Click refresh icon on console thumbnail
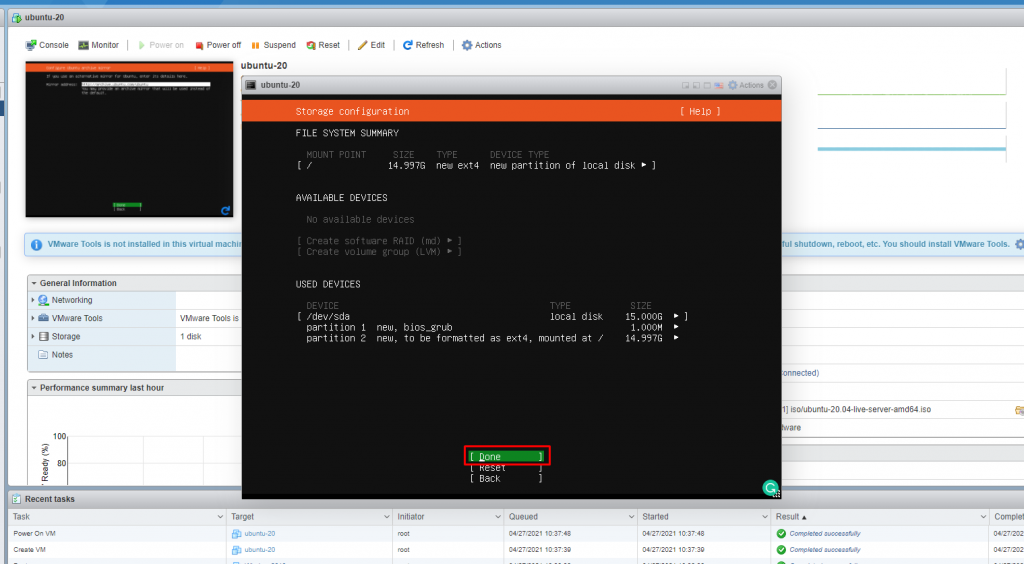This screenshot has width=1024, height=564. (226, 210)
